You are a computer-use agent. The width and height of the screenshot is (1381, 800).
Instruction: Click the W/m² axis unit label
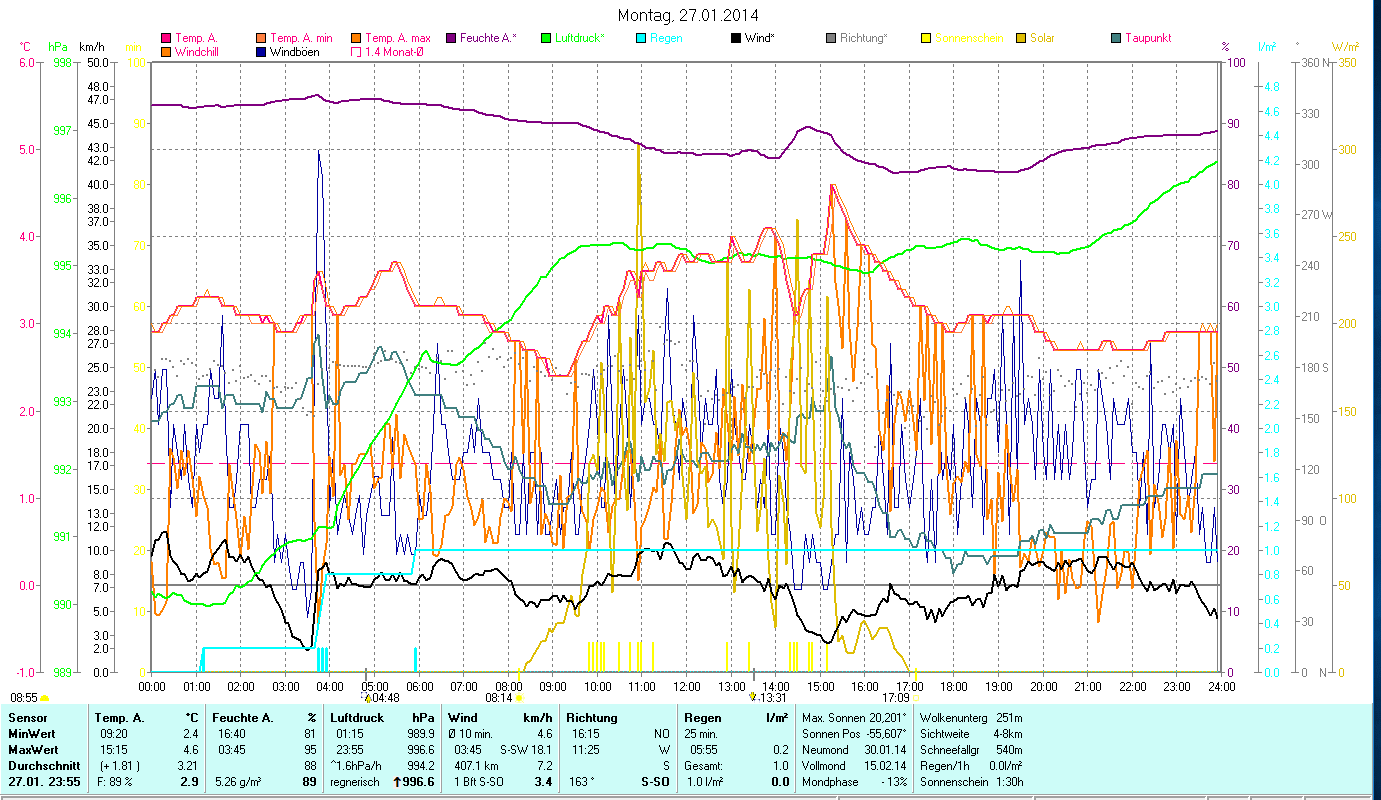click(1345, 47)
